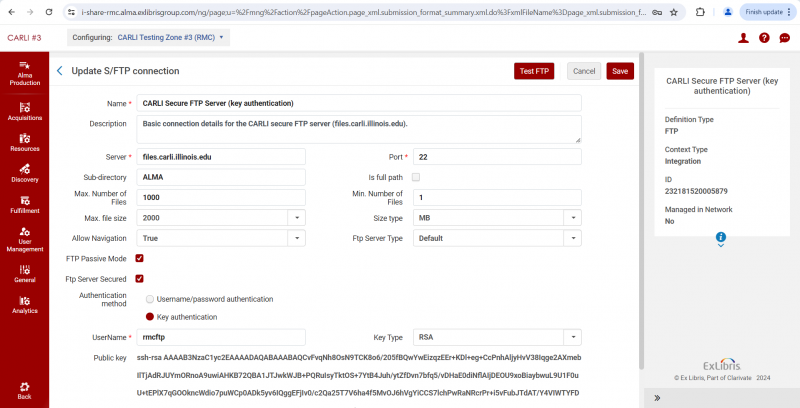Screen dimensions: 800x408
Task: Click the Public key text
Action: (359, 375)
